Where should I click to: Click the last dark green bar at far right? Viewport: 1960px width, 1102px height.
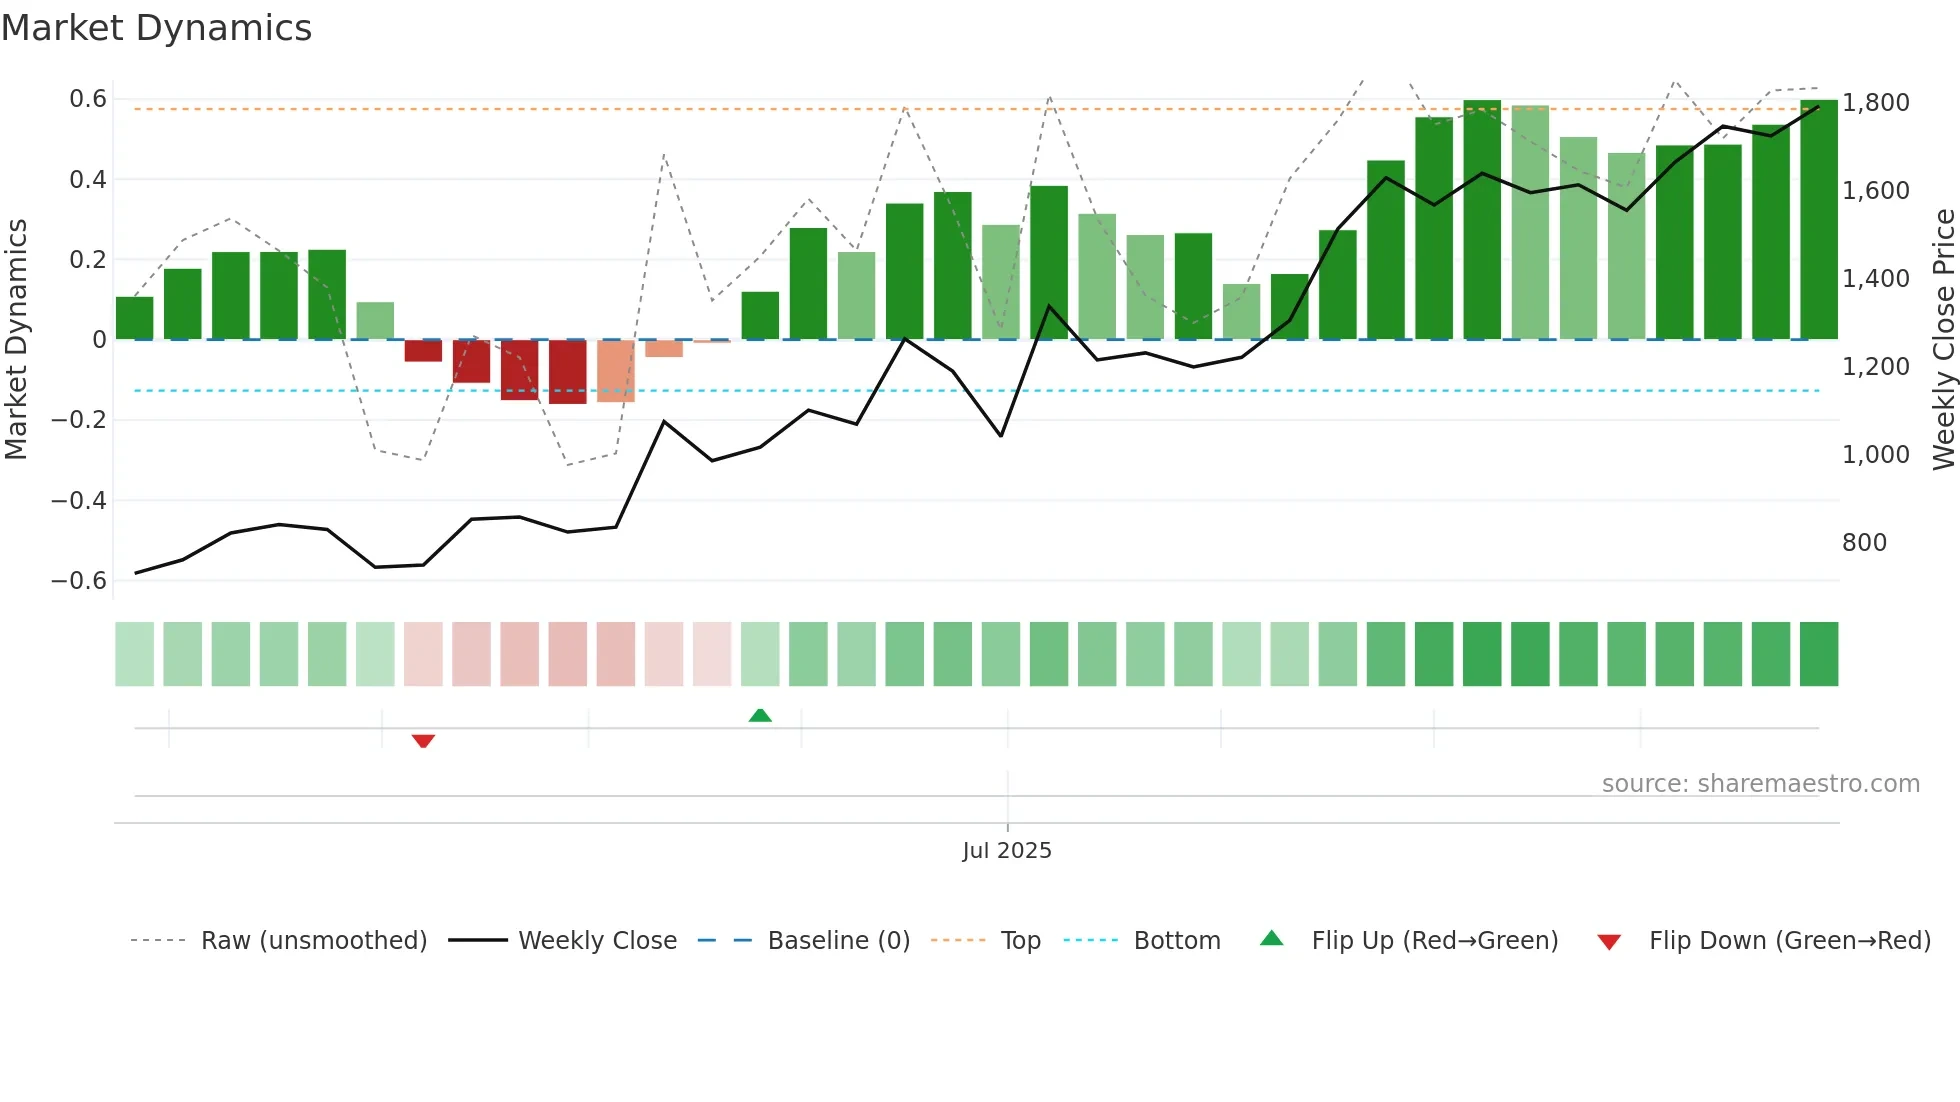point(1819,219)
